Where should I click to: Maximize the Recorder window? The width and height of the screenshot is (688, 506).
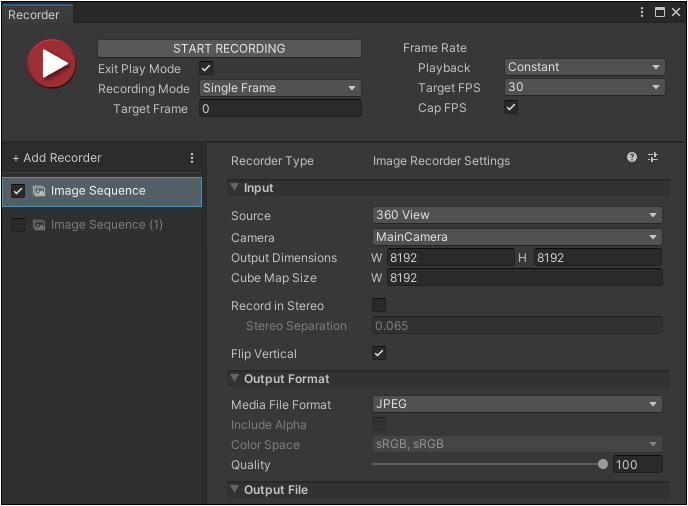coord(659,12)
